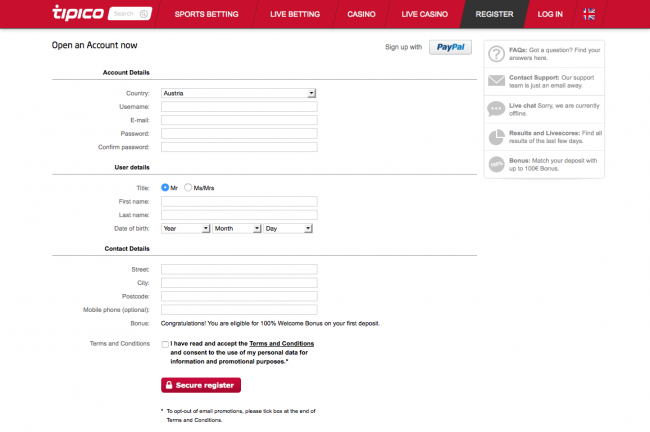Image resolution: width=650 pixels, height=432 pixels.
Task: Expand the birth Year dropdown
Action: (x=185, y=228)
